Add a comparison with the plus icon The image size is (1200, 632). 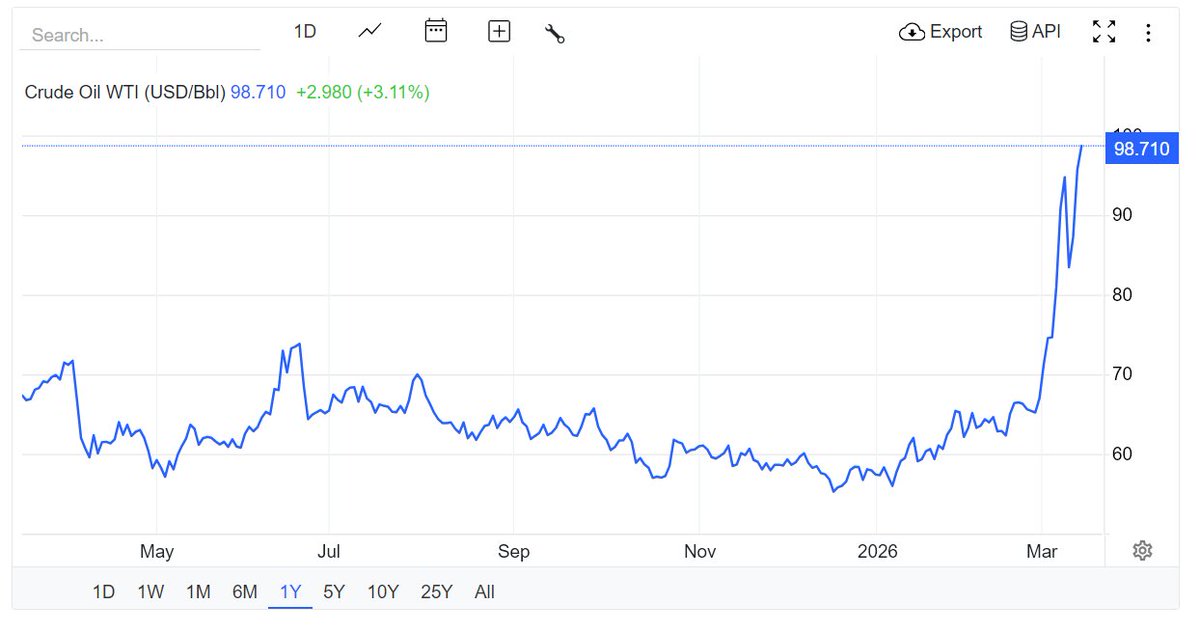click(x=499, y=32)
